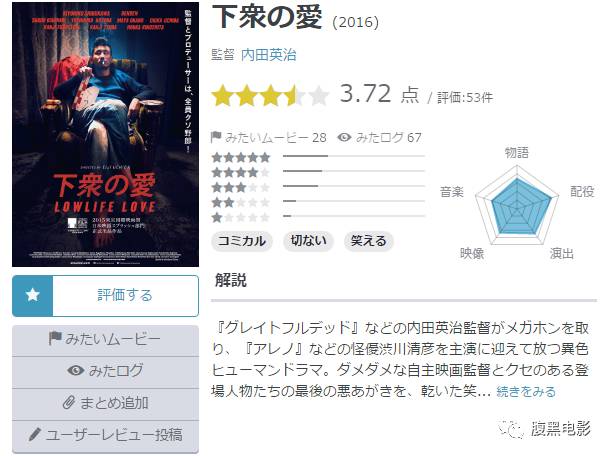Screen dimensions: 610x456
Task: Click the 評価:53件 review count
Action: pos(465,97)
